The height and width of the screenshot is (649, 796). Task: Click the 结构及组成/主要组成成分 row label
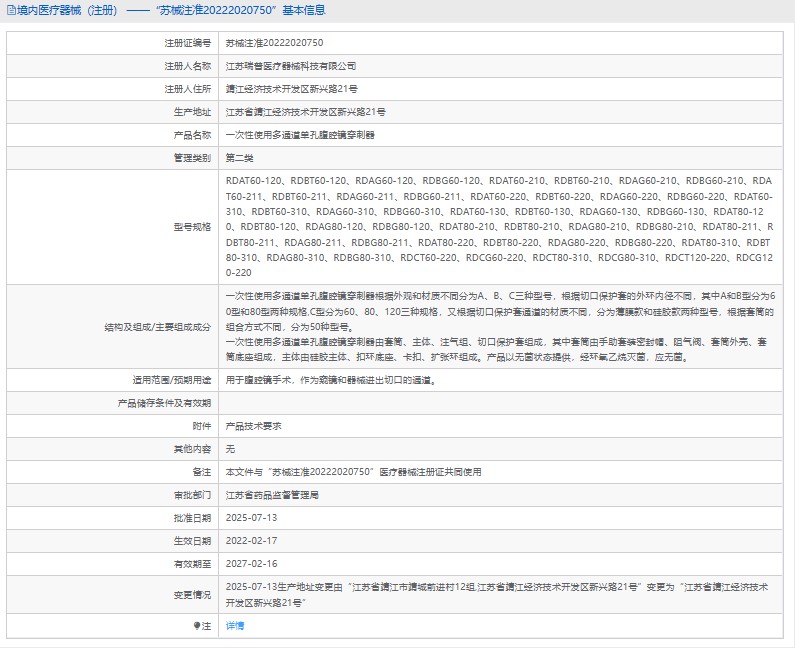[x=158, y=327]
